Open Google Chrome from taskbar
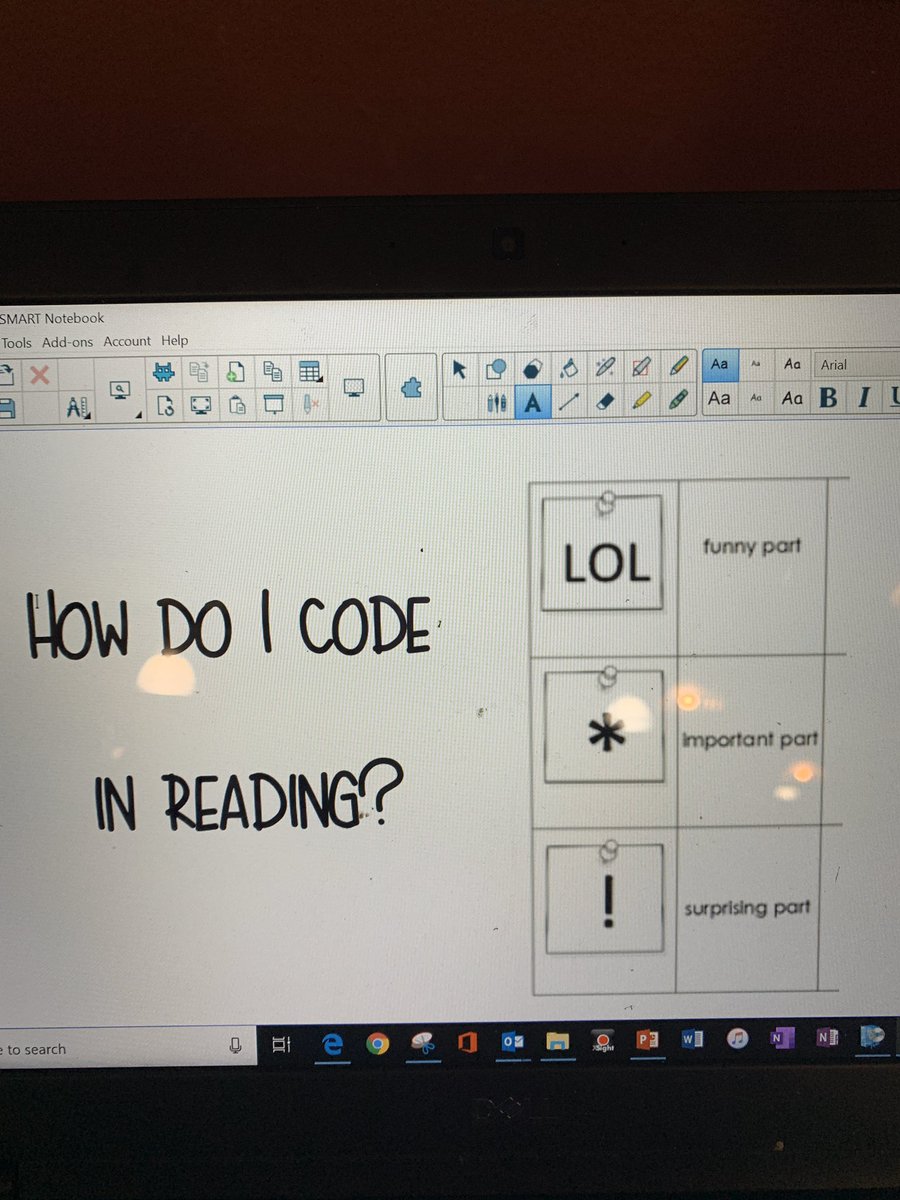Screen dimensions: 900x1200 click(x=377, y=1044)
